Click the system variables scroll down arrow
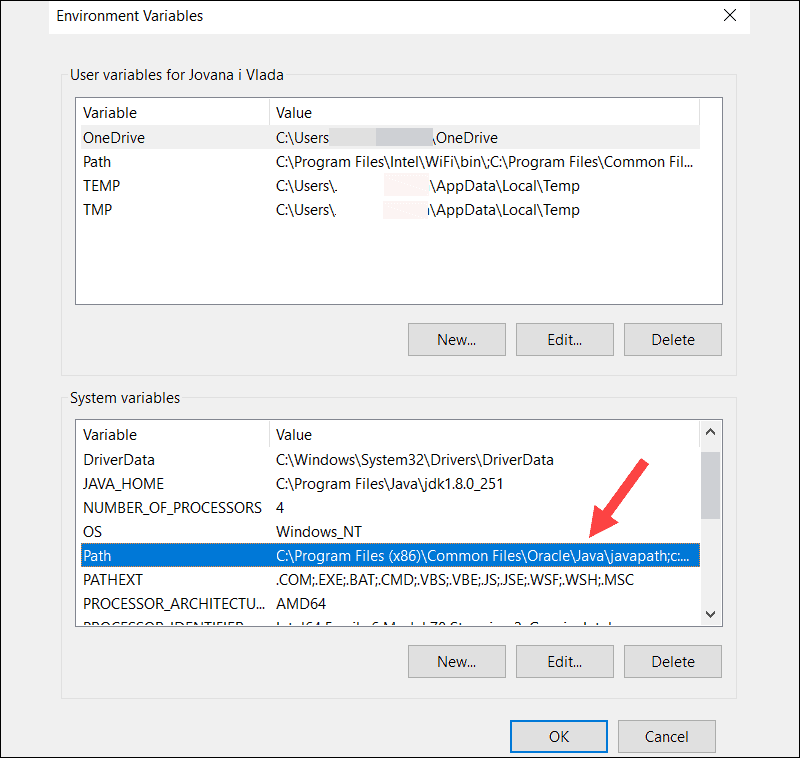Viewport: 800px width, 758px height. (x=710, y=614)
